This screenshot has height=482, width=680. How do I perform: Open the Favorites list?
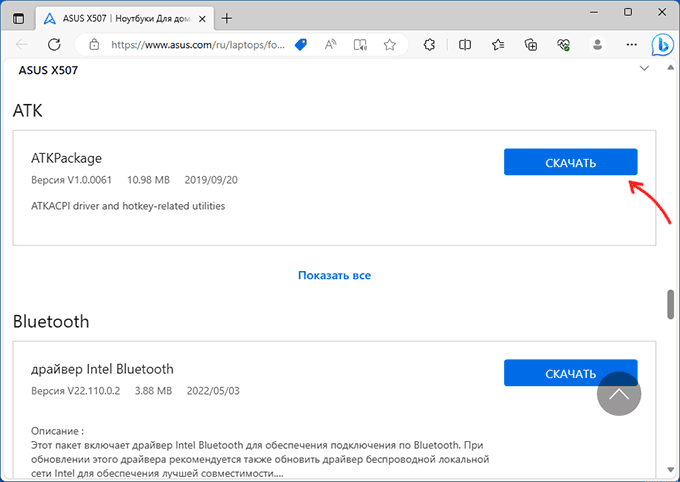(498, 44)
